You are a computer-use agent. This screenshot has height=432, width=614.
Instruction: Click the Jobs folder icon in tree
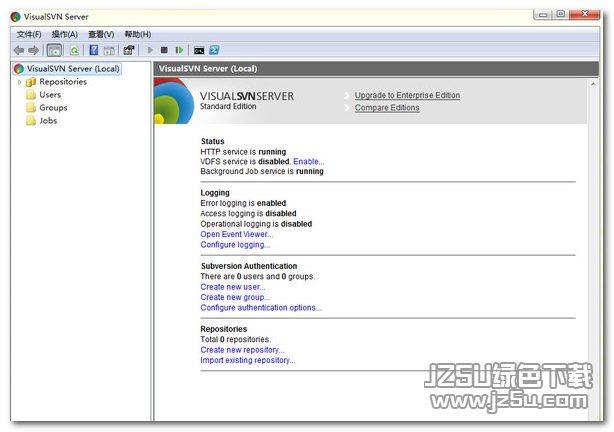click(31, 121)
